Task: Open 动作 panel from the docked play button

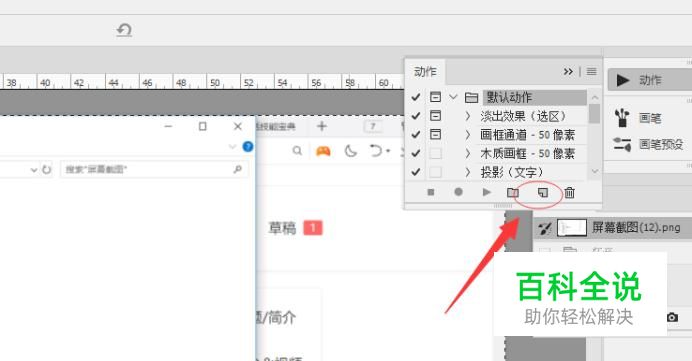Action: pyautogui.click(x=623, y=80)
